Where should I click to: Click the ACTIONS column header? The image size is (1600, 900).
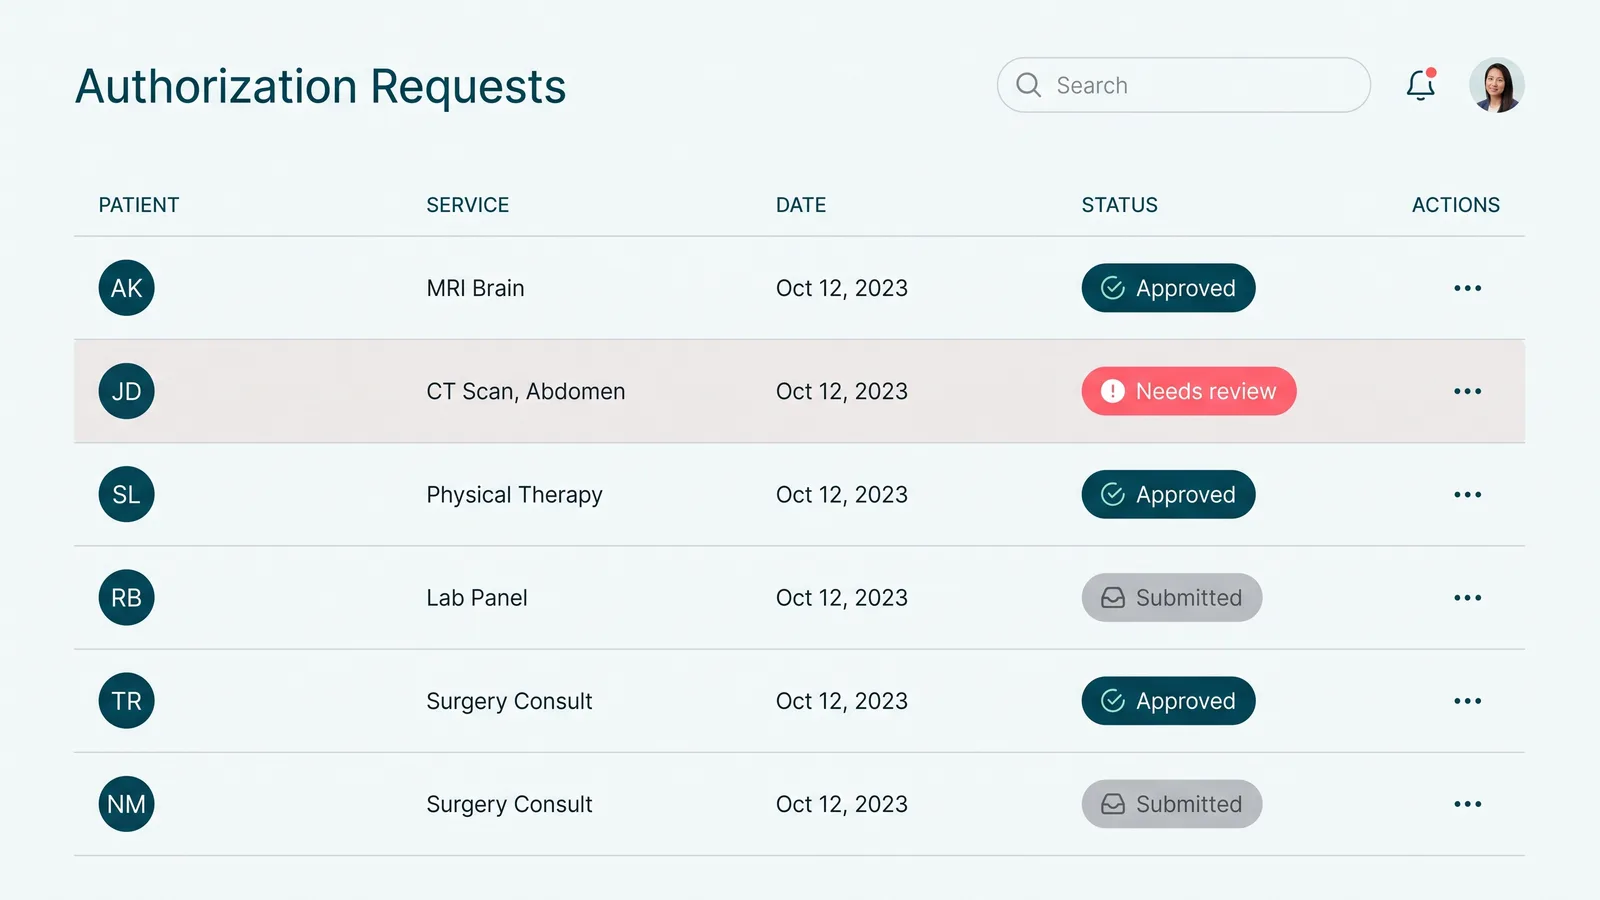pyautogui.click(x=1456, y=205)
